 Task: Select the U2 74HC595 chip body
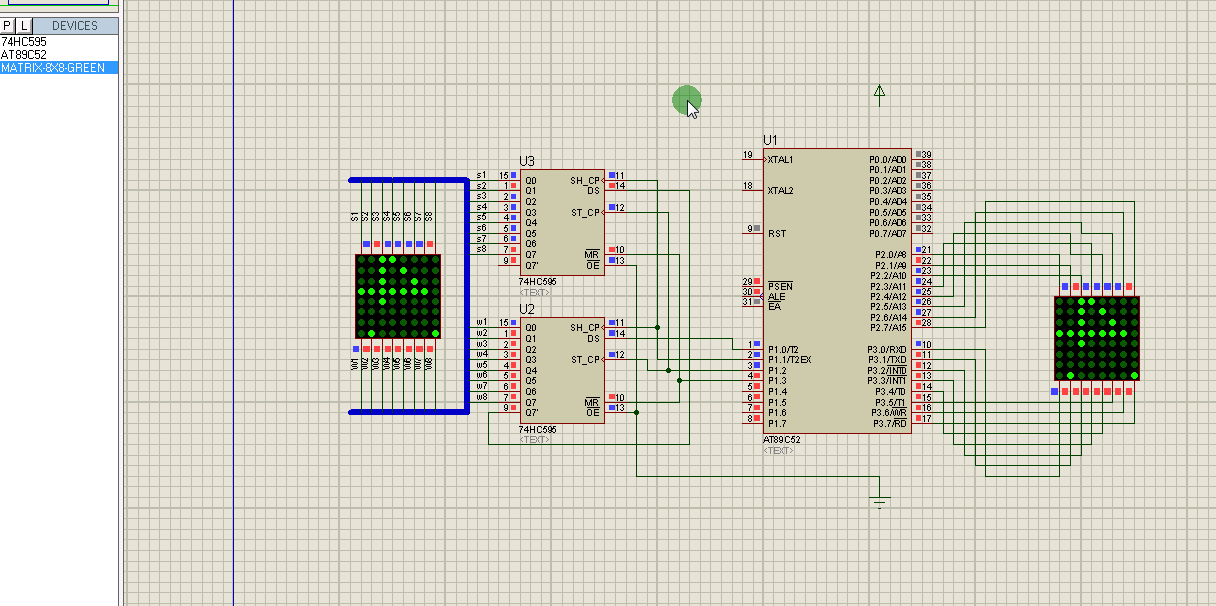[562, 370]
